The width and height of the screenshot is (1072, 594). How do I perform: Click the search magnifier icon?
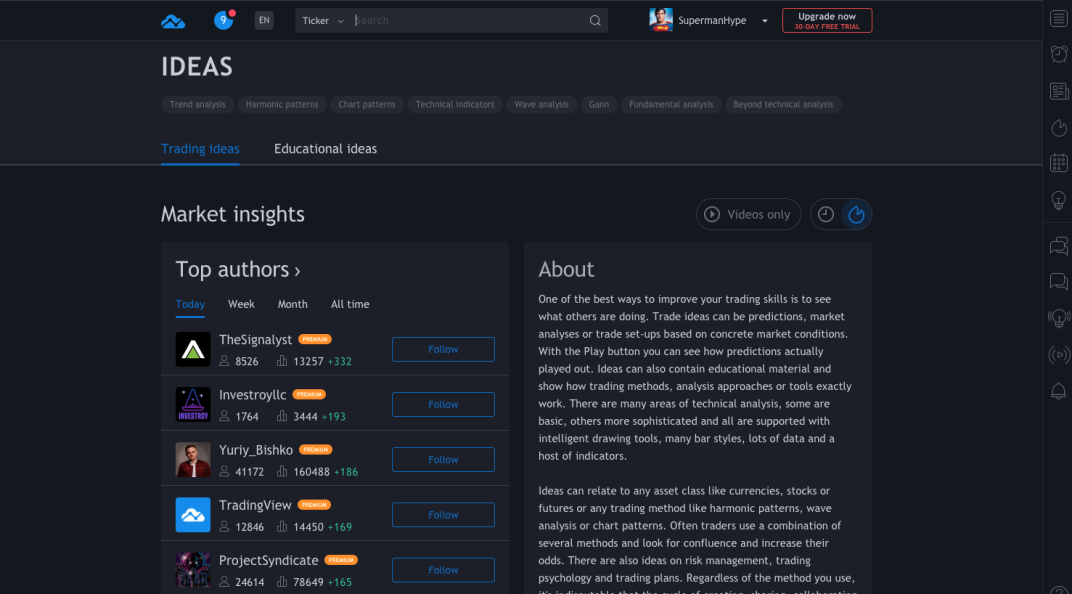[x=595, y=21]
